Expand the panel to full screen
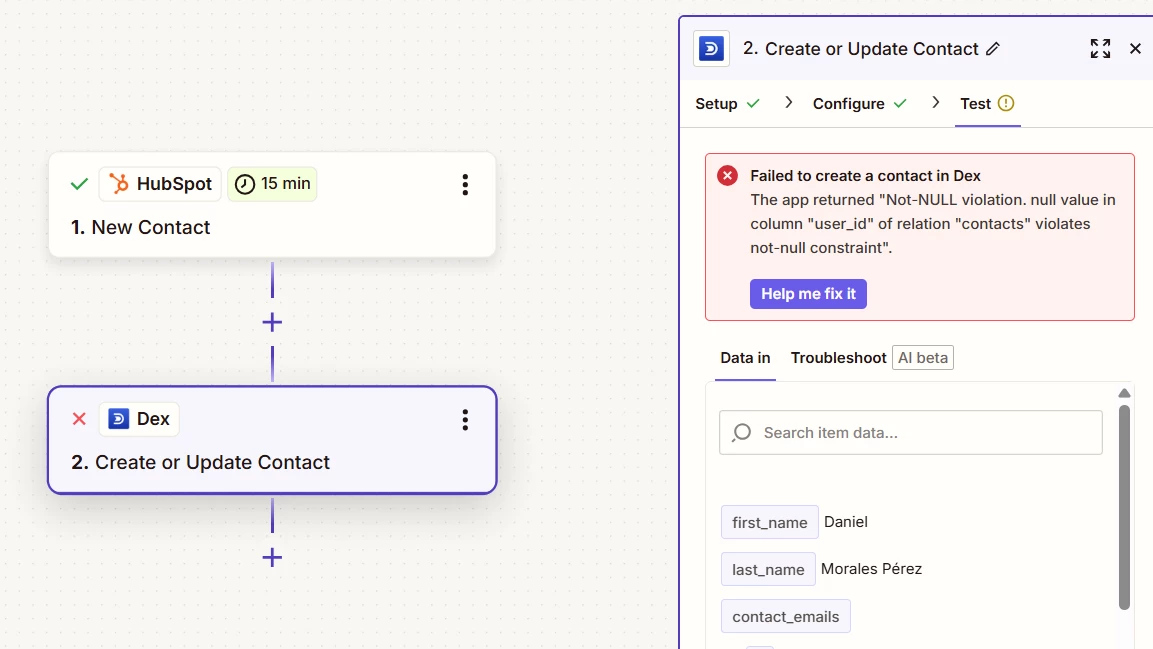The image size is (1153, 649). tap(1100, 49)
